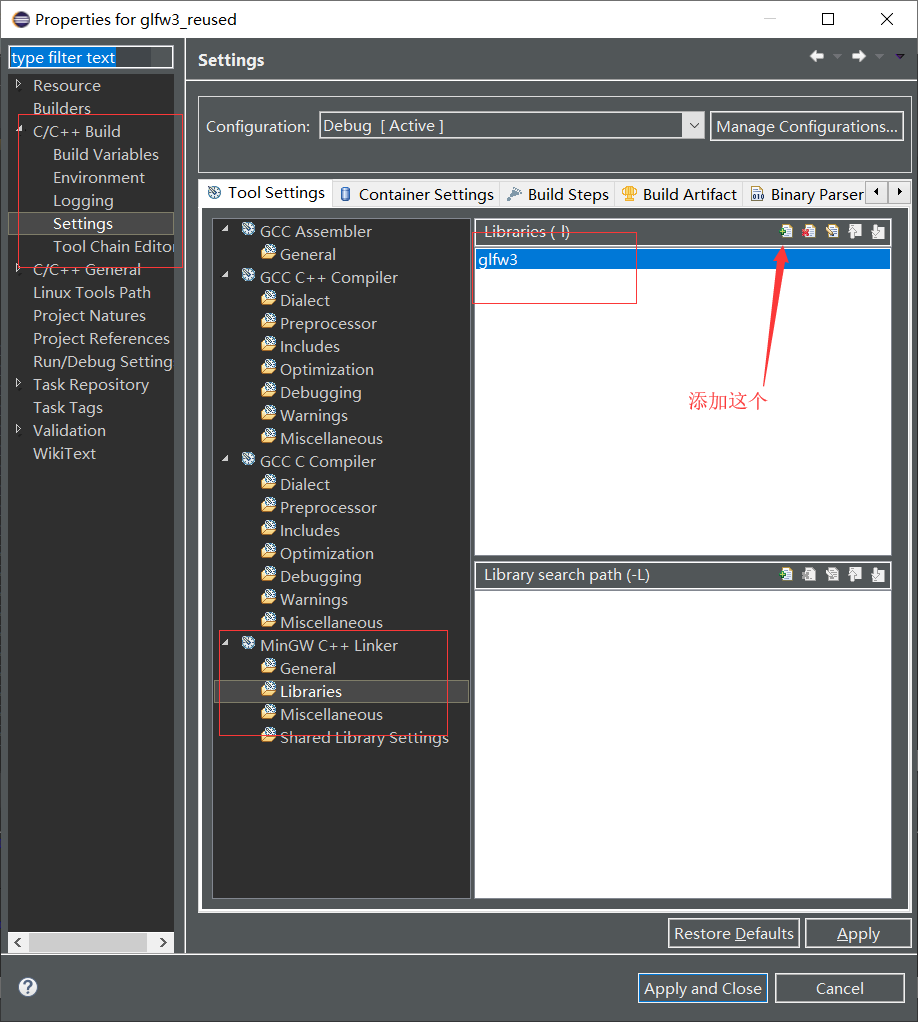Click the type filter text field
This screenshot has height=1022, width=918.
tap(90, 57)
